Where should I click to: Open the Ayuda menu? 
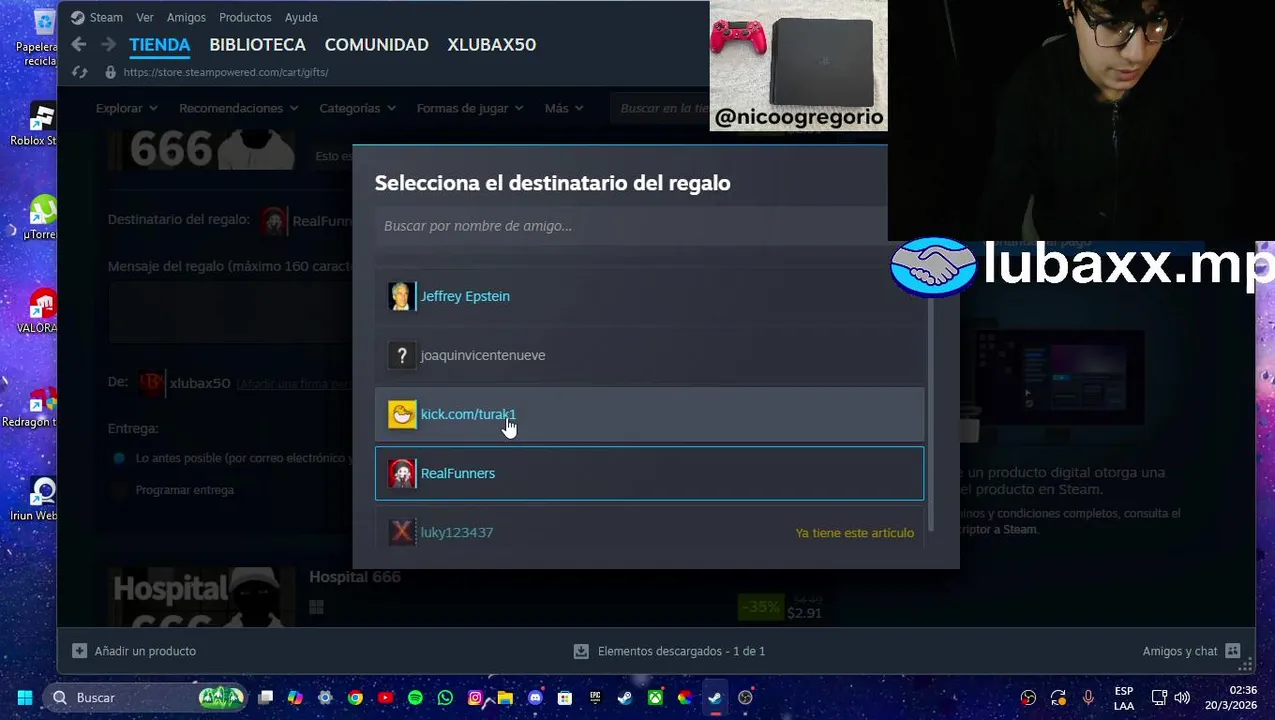coord(301,17)
